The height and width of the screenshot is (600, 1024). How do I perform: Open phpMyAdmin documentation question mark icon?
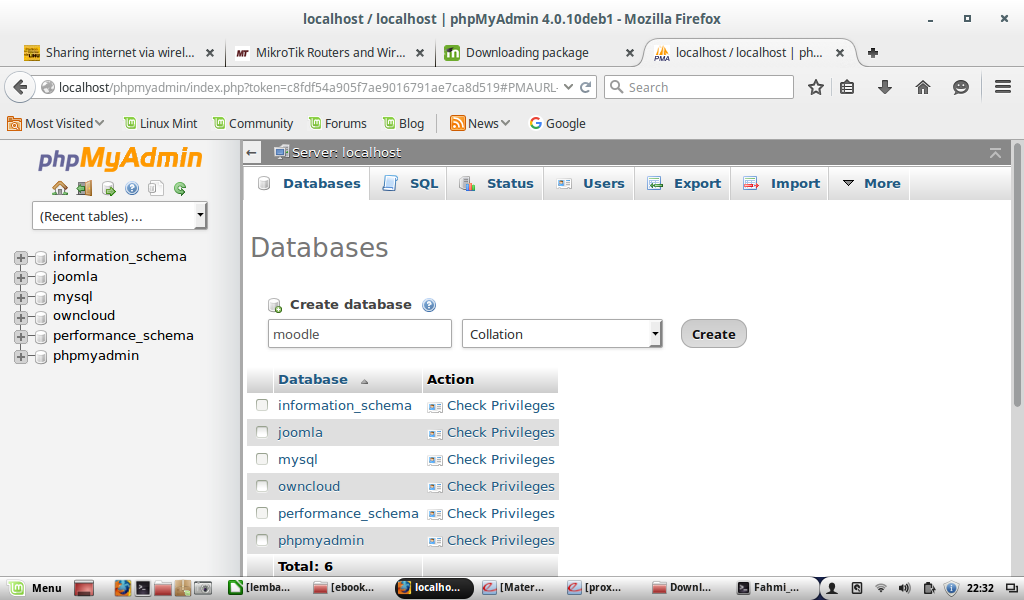131,188
